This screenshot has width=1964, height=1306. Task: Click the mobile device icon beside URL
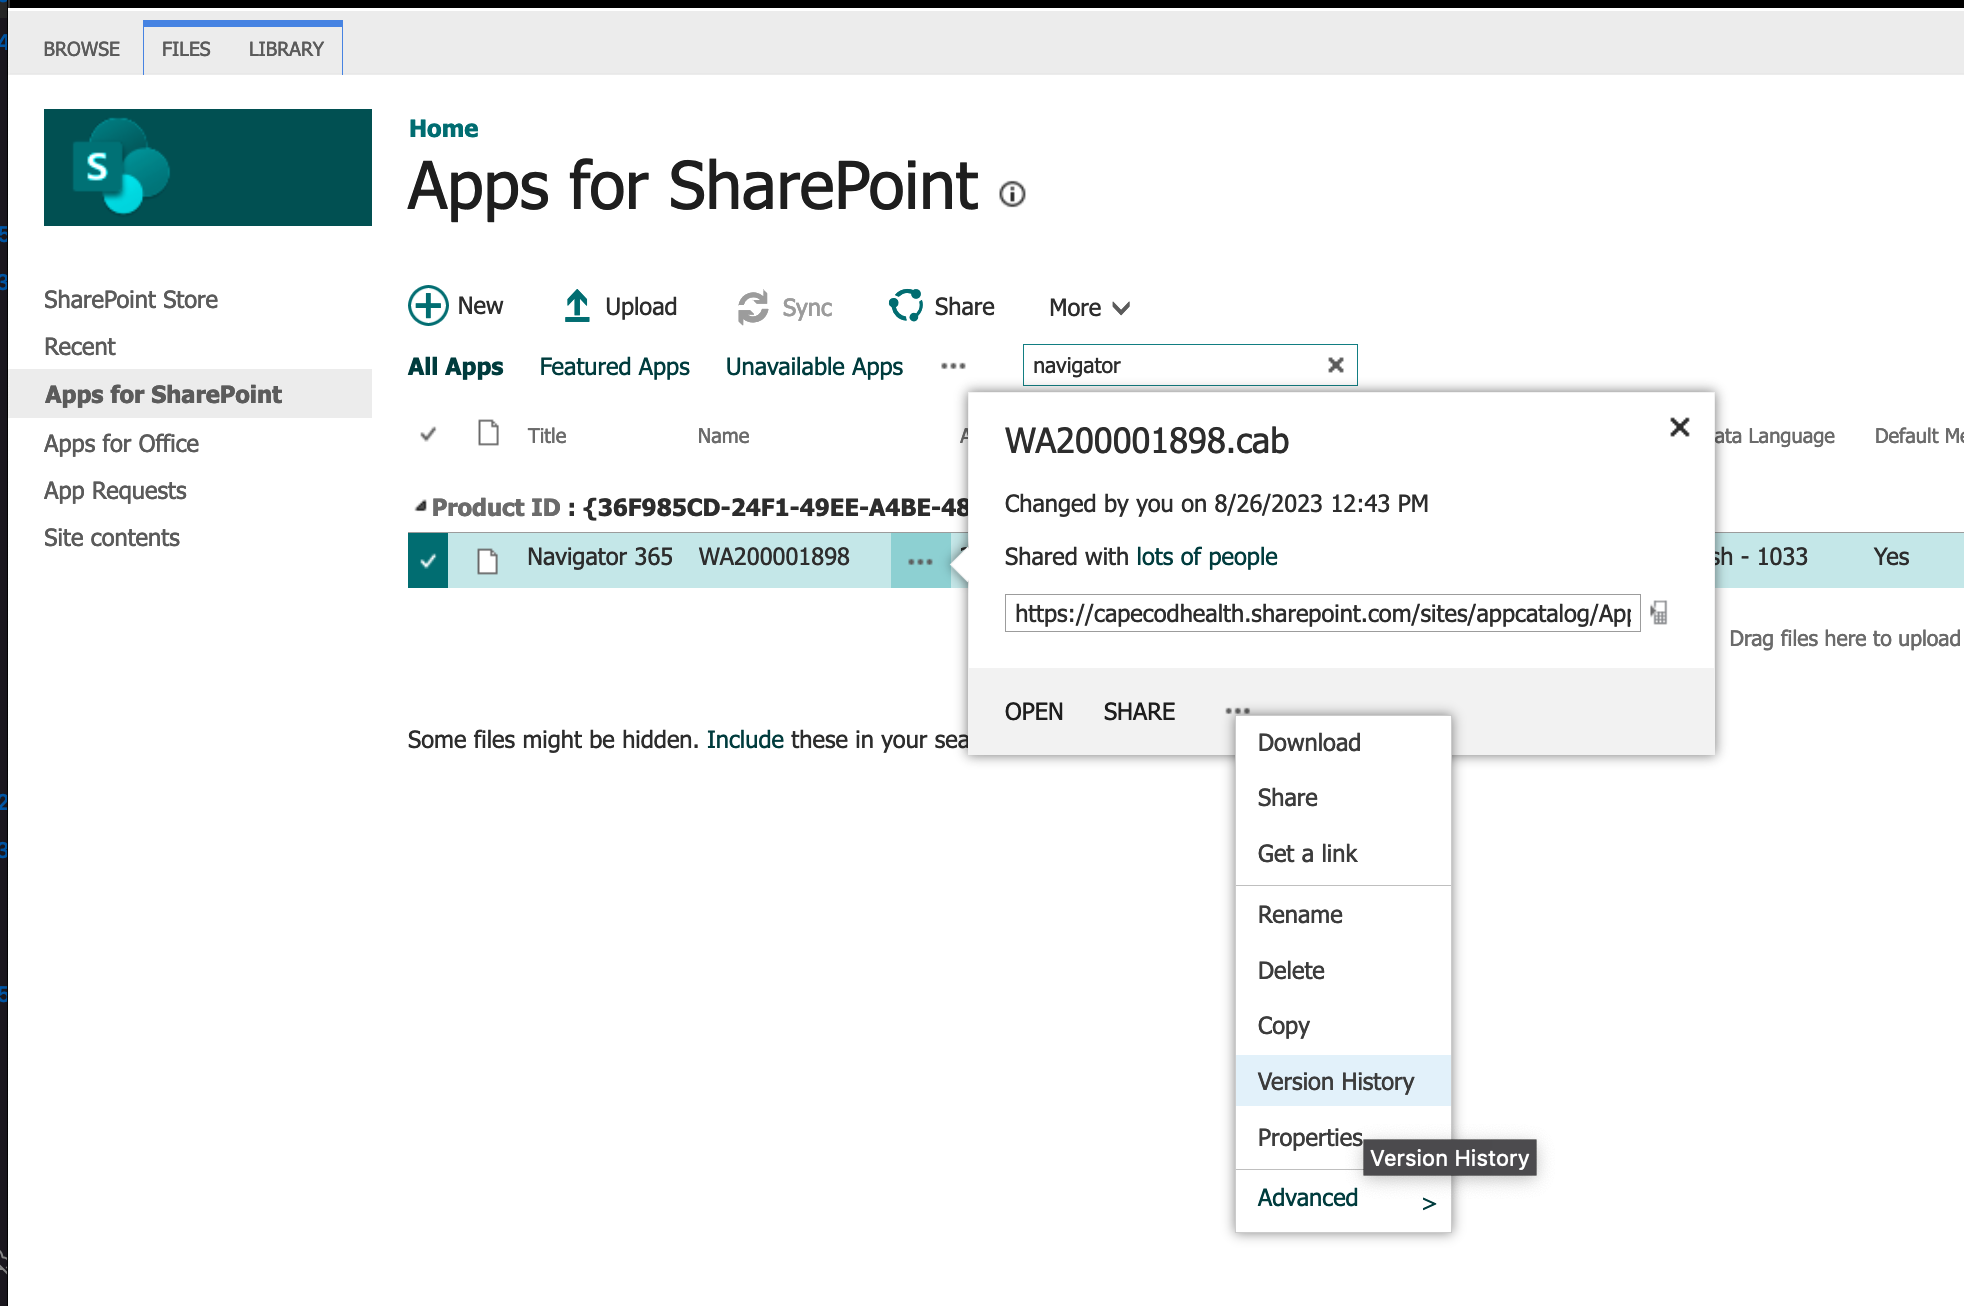[1659, 613]
